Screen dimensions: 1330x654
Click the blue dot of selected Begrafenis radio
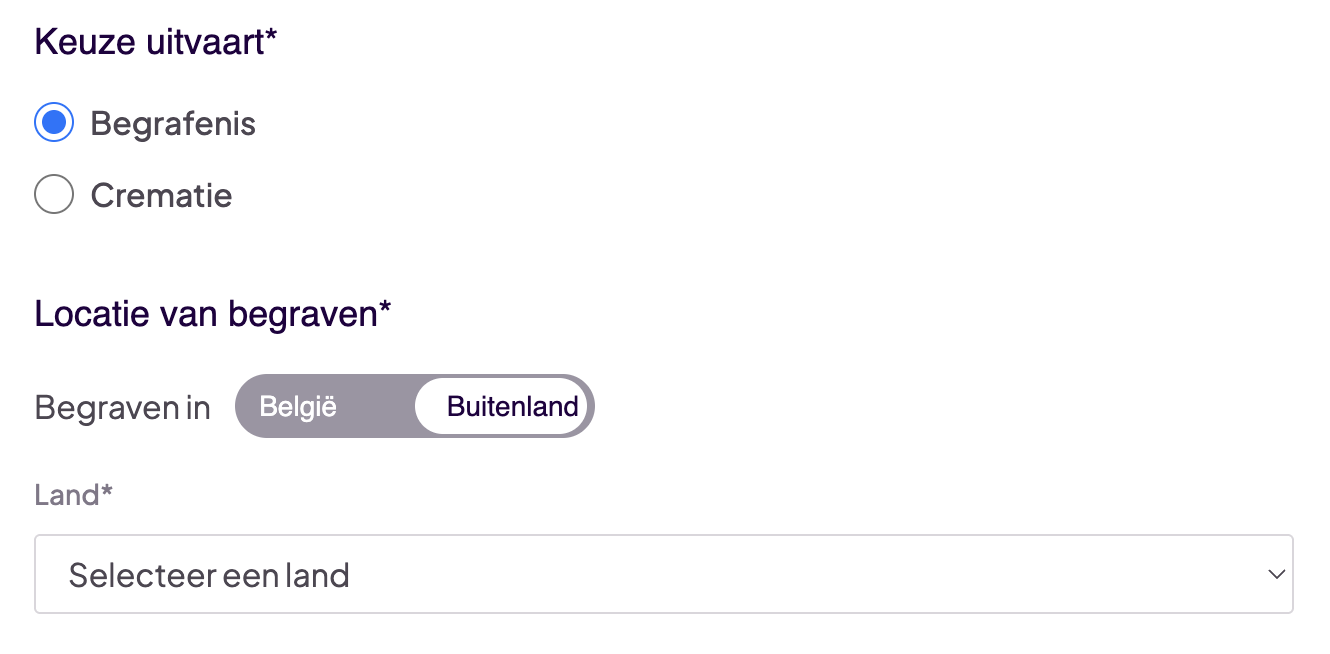coord(54,123)
